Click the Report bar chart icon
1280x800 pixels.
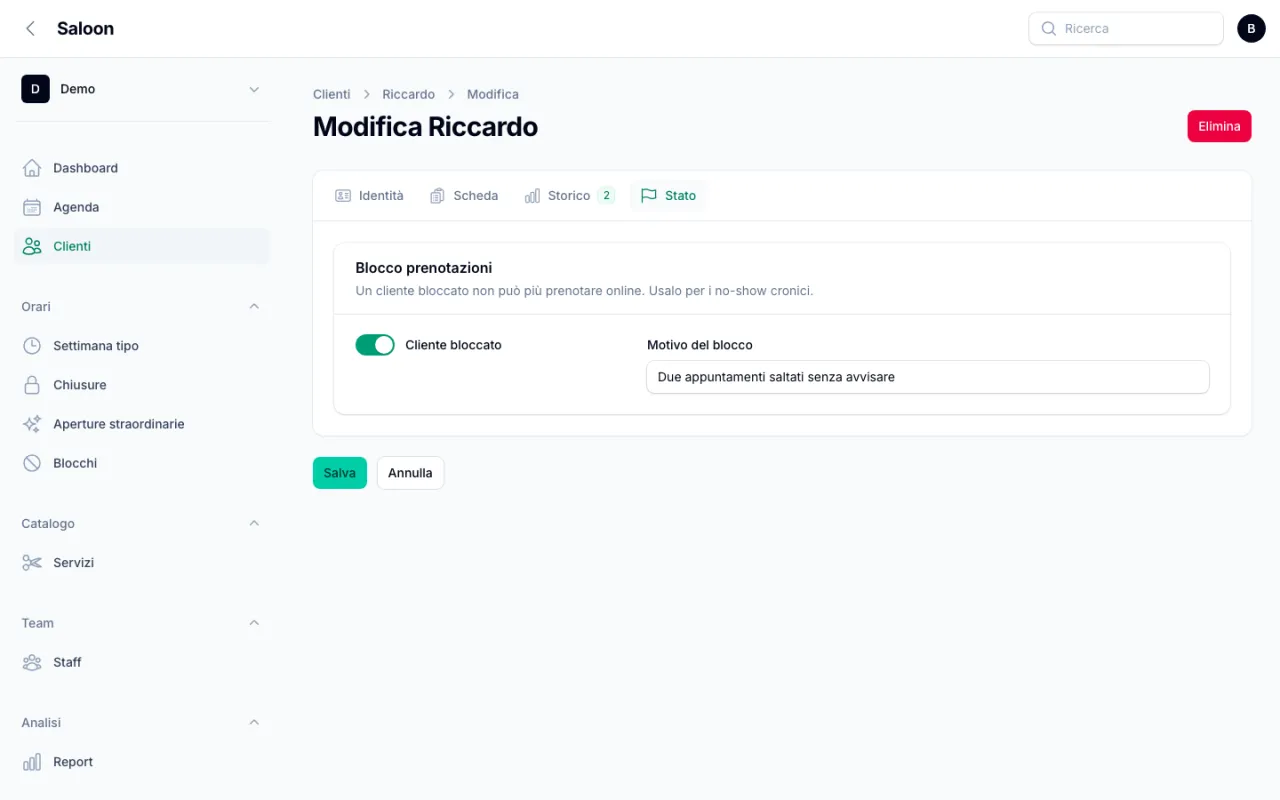coord(32,762)
